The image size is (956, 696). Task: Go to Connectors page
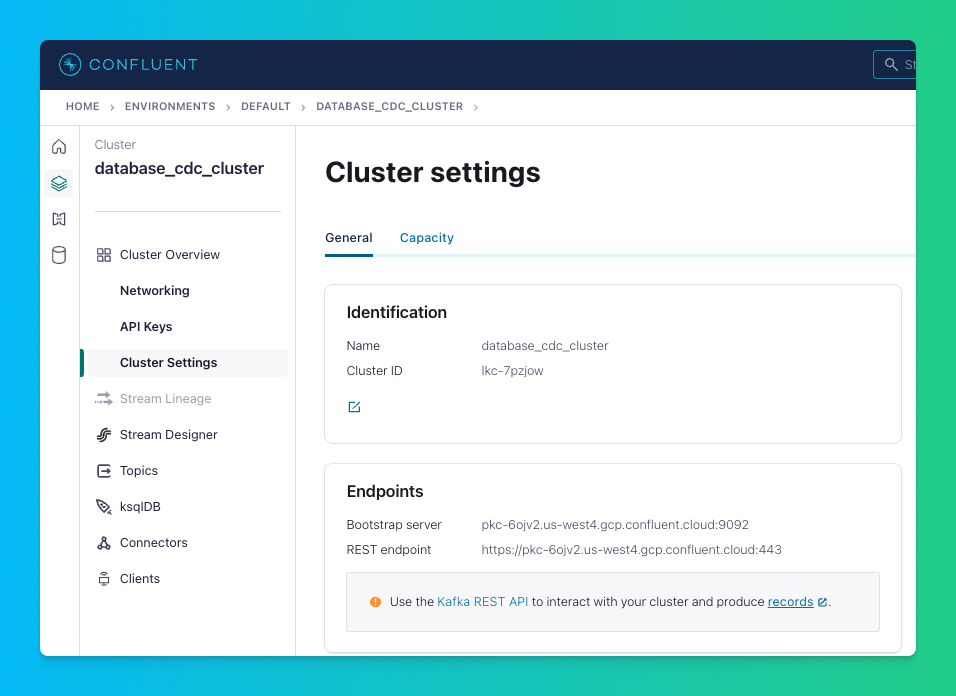(x=153, y=543)
